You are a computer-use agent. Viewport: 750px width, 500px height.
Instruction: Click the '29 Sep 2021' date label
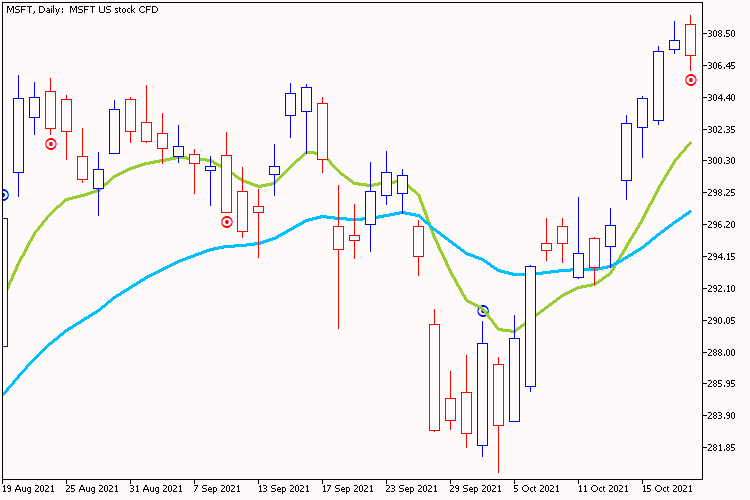coord(475,489)
